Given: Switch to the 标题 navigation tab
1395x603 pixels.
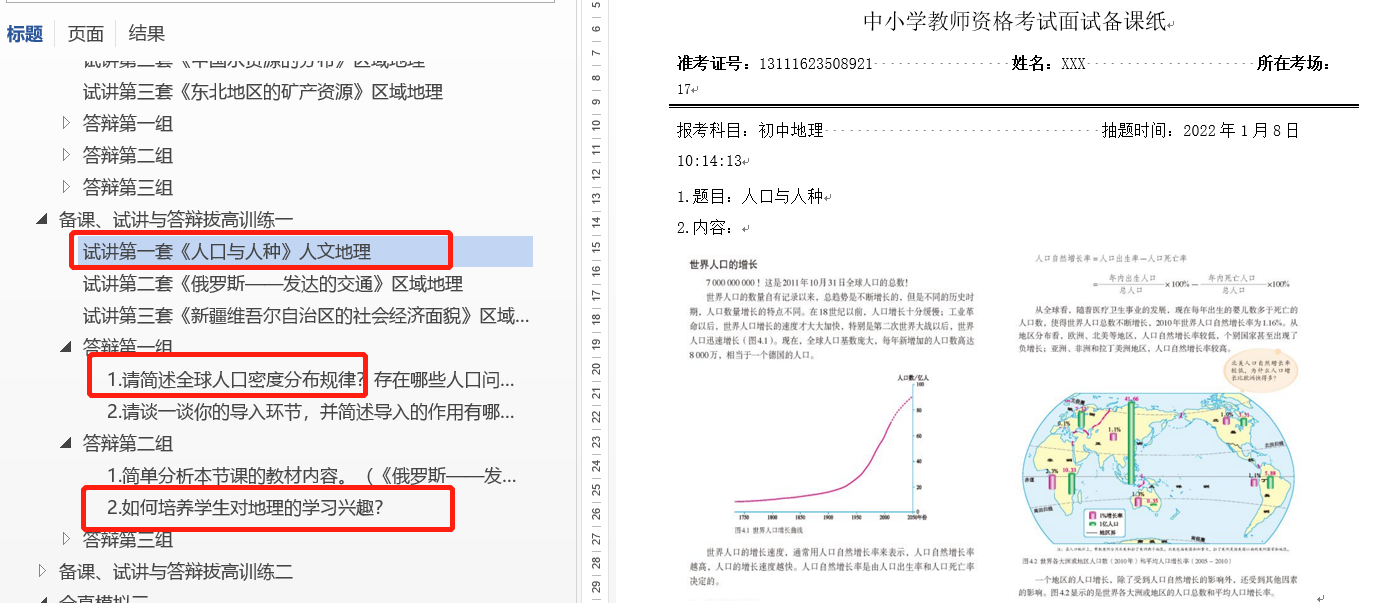Looking at the screenshot, I should (x=25, y=34).
